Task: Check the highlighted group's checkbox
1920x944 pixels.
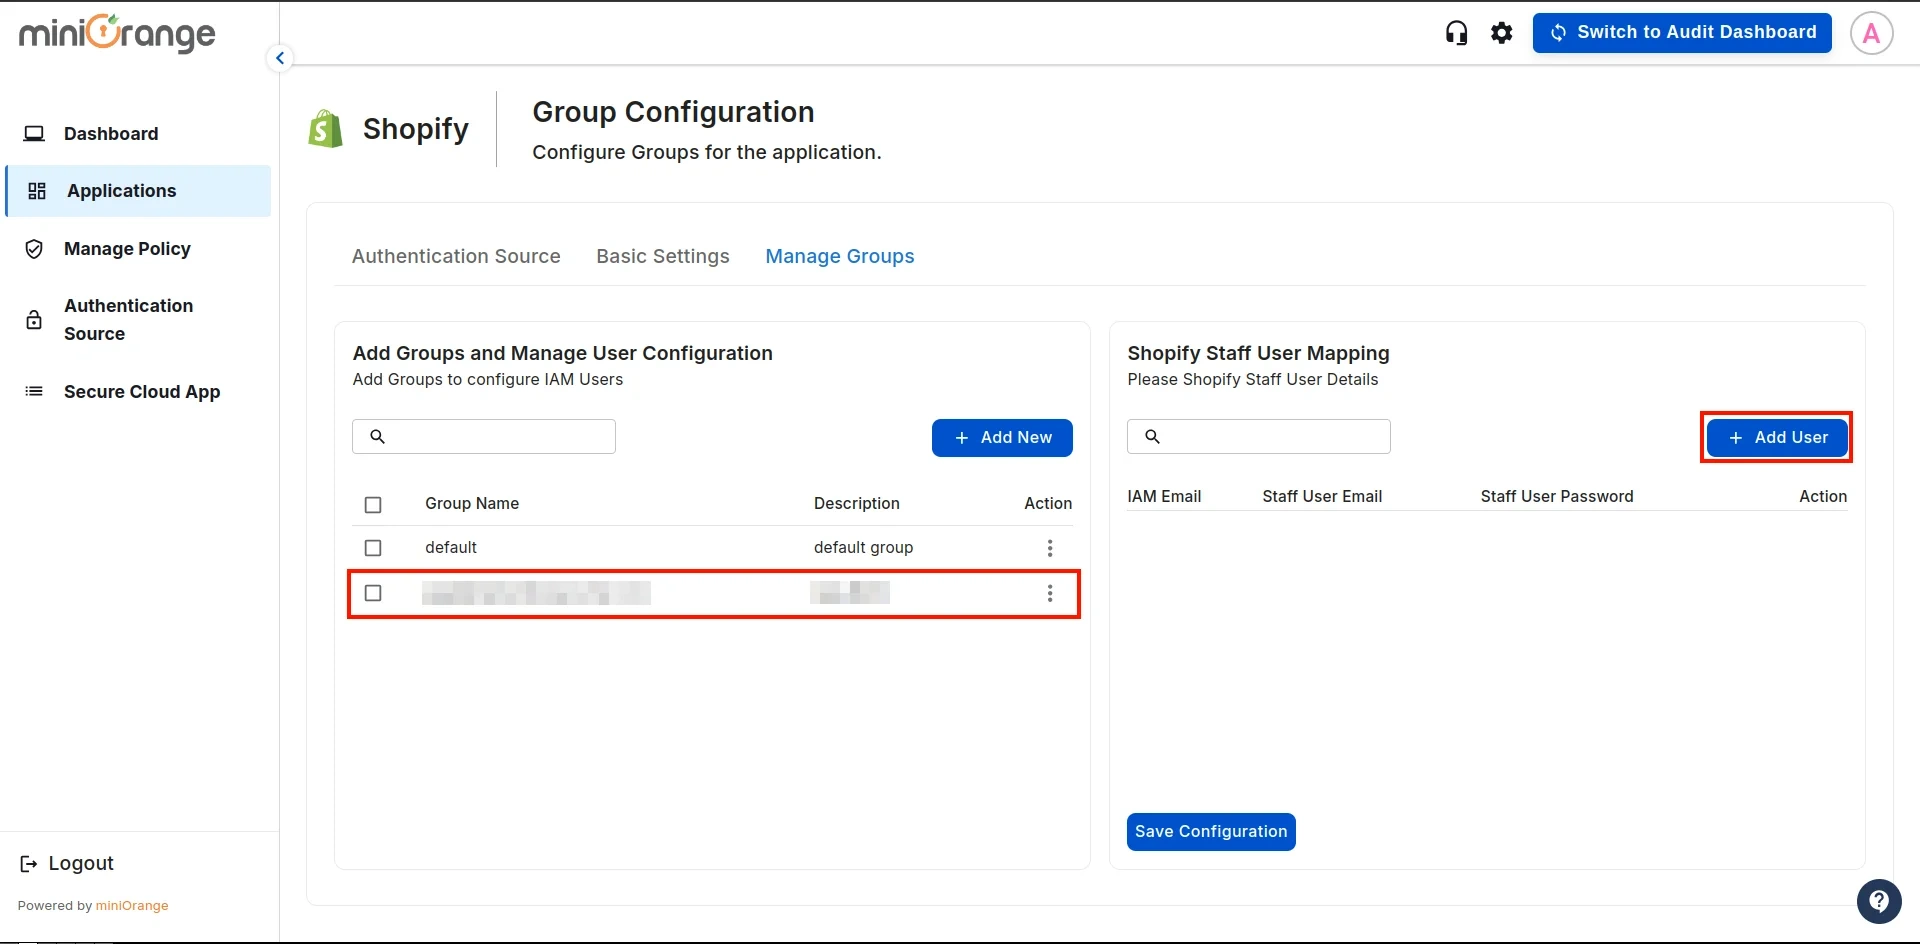Action: click(x=373, y=593)
